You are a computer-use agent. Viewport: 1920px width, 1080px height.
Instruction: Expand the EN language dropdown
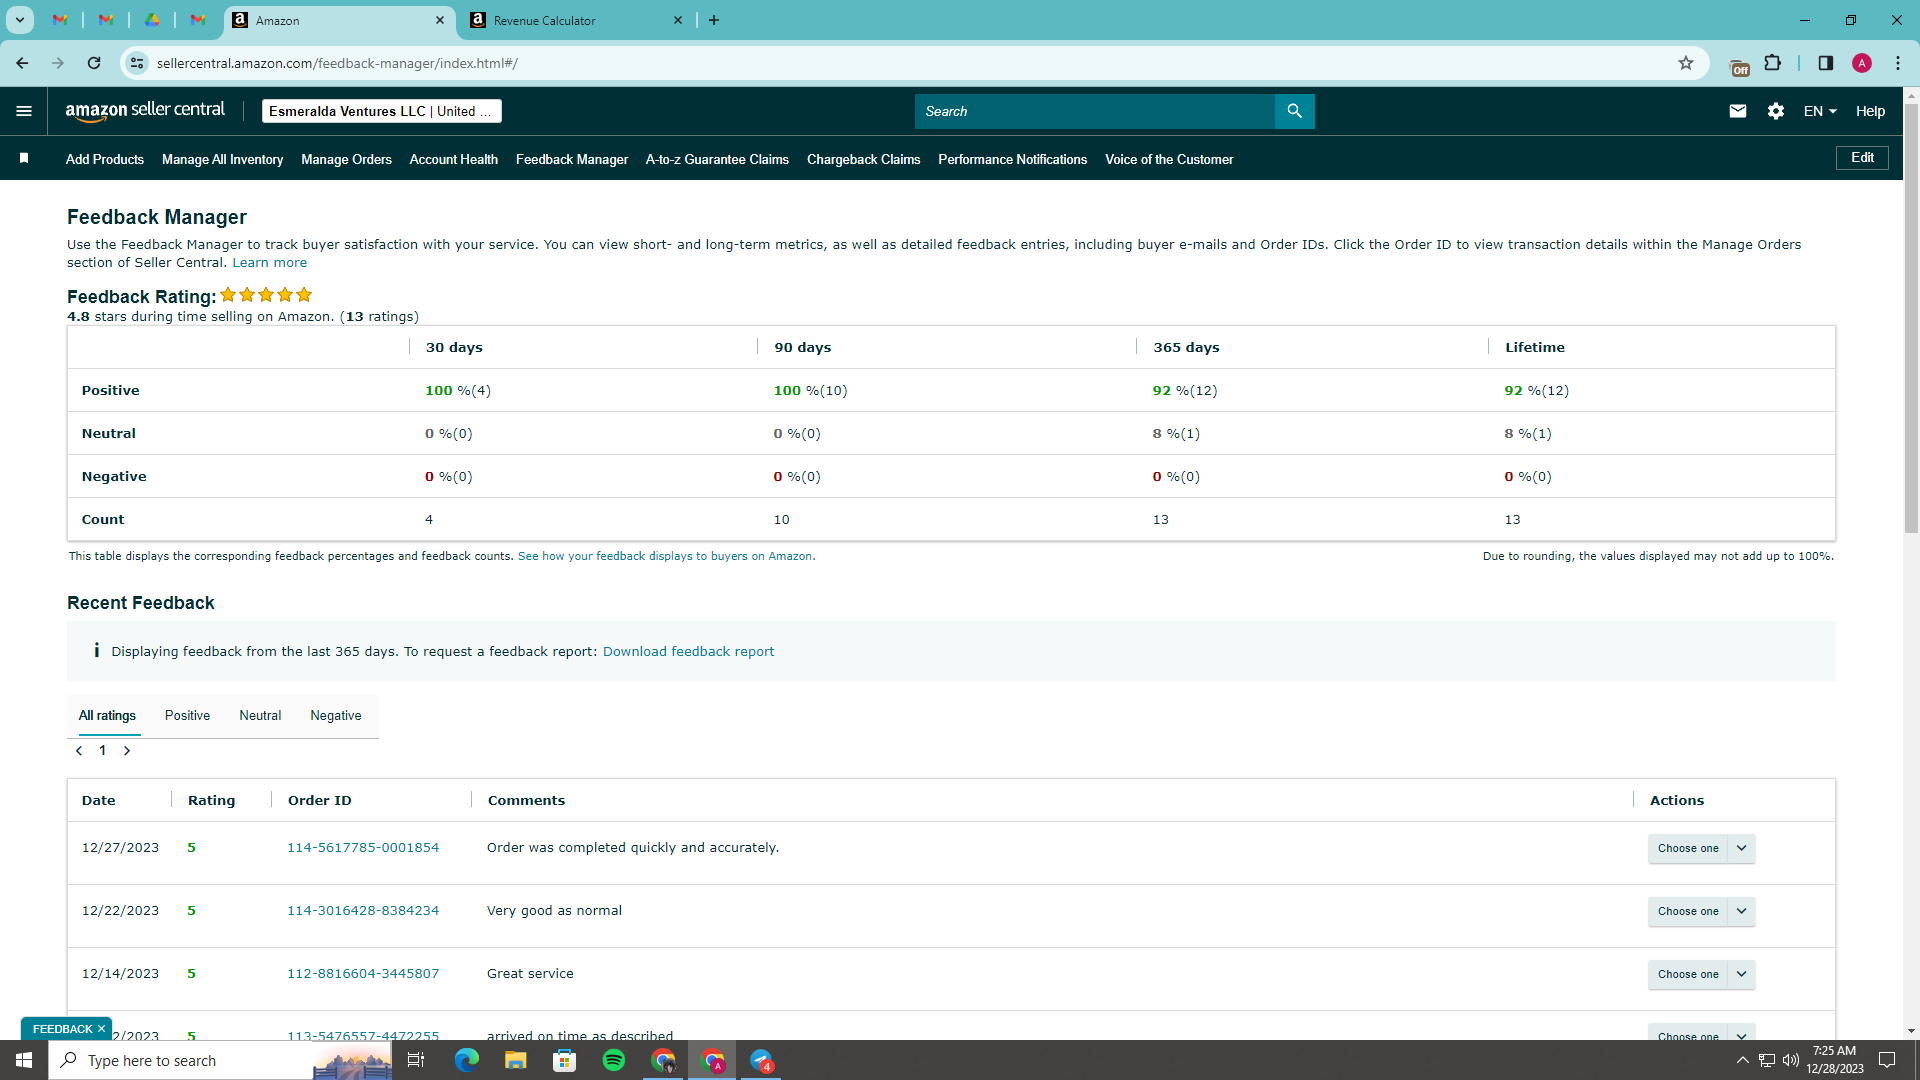click(x=1820, y=111)
